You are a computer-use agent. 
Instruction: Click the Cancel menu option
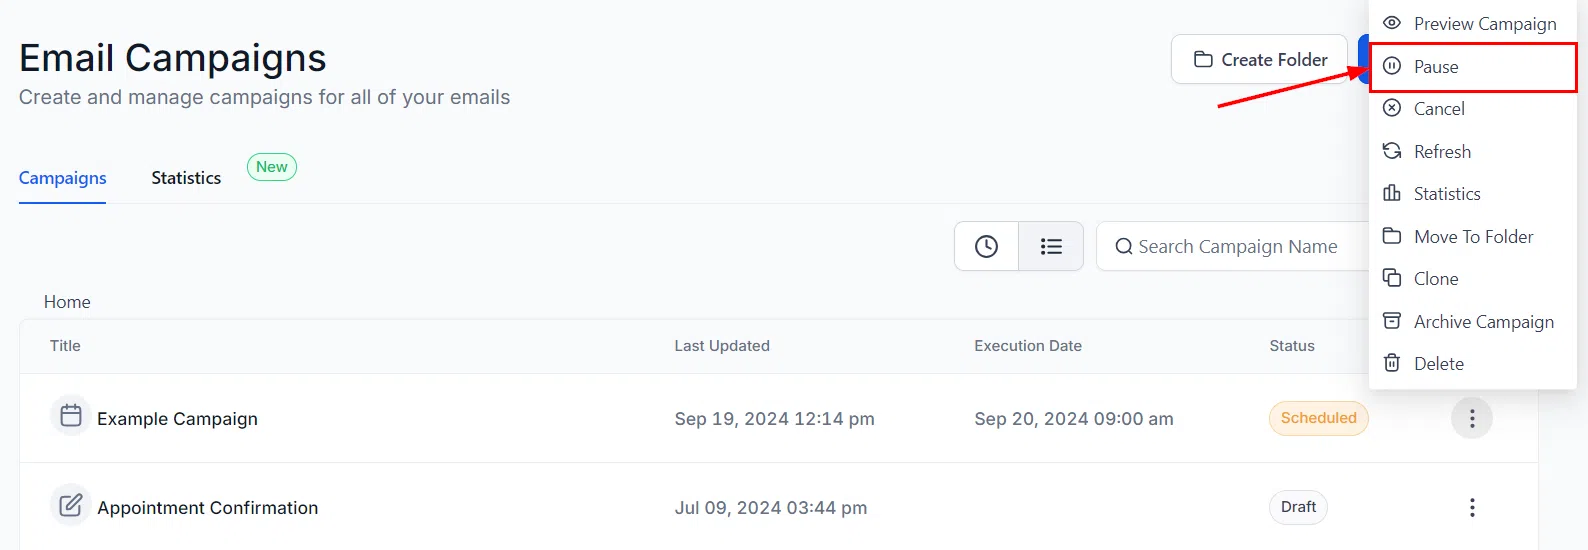1473,109
